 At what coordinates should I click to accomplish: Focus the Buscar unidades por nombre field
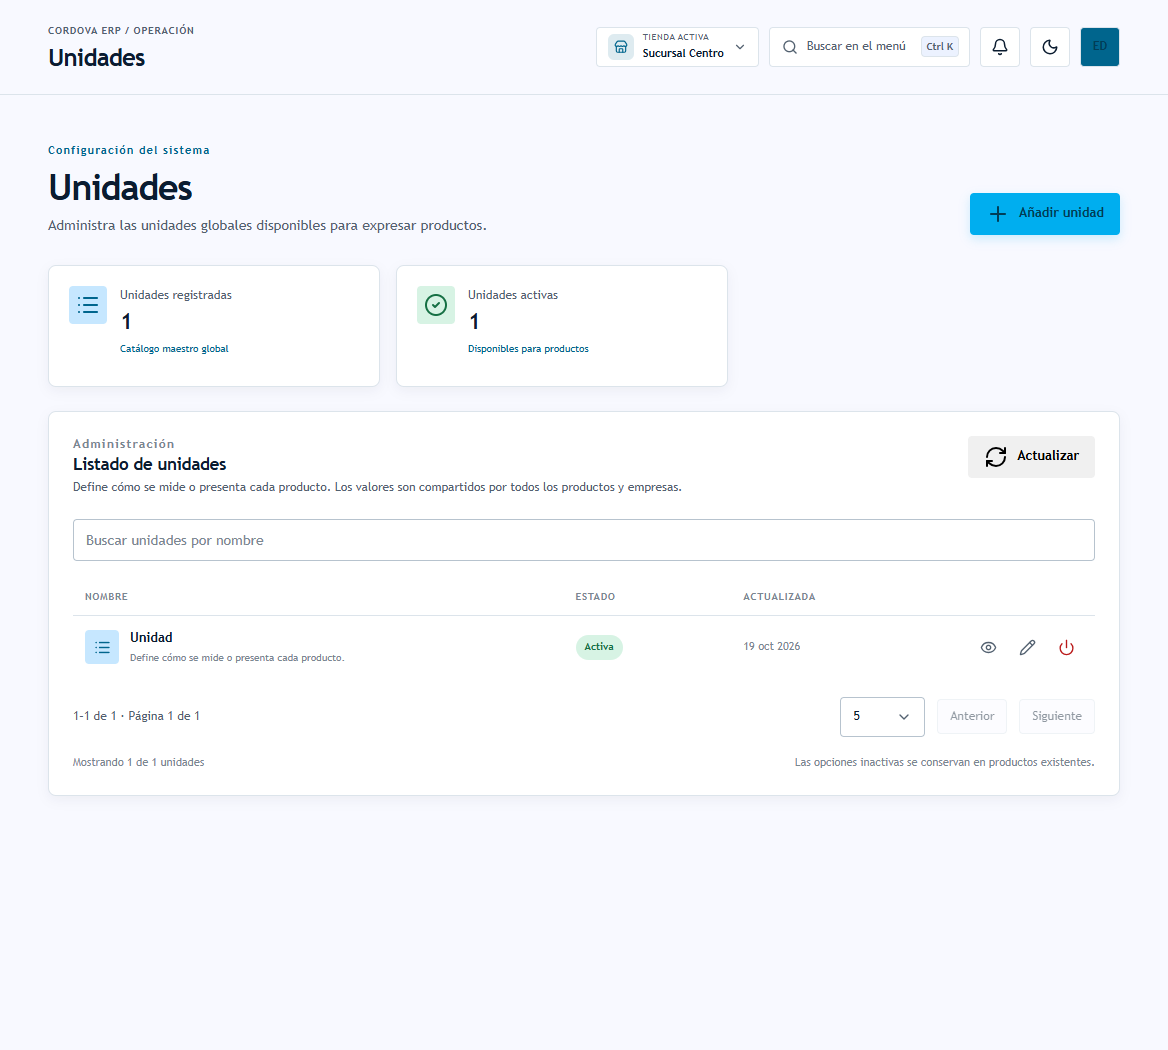(x=584, y=540)
